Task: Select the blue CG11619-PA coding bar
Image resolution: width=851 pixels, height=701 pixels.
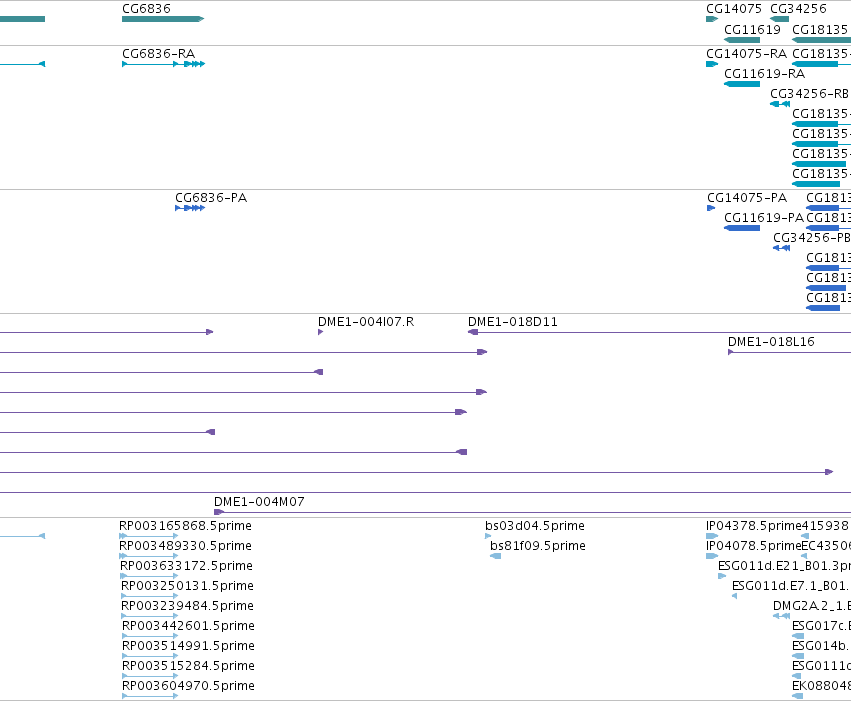Action: (742, 228)
